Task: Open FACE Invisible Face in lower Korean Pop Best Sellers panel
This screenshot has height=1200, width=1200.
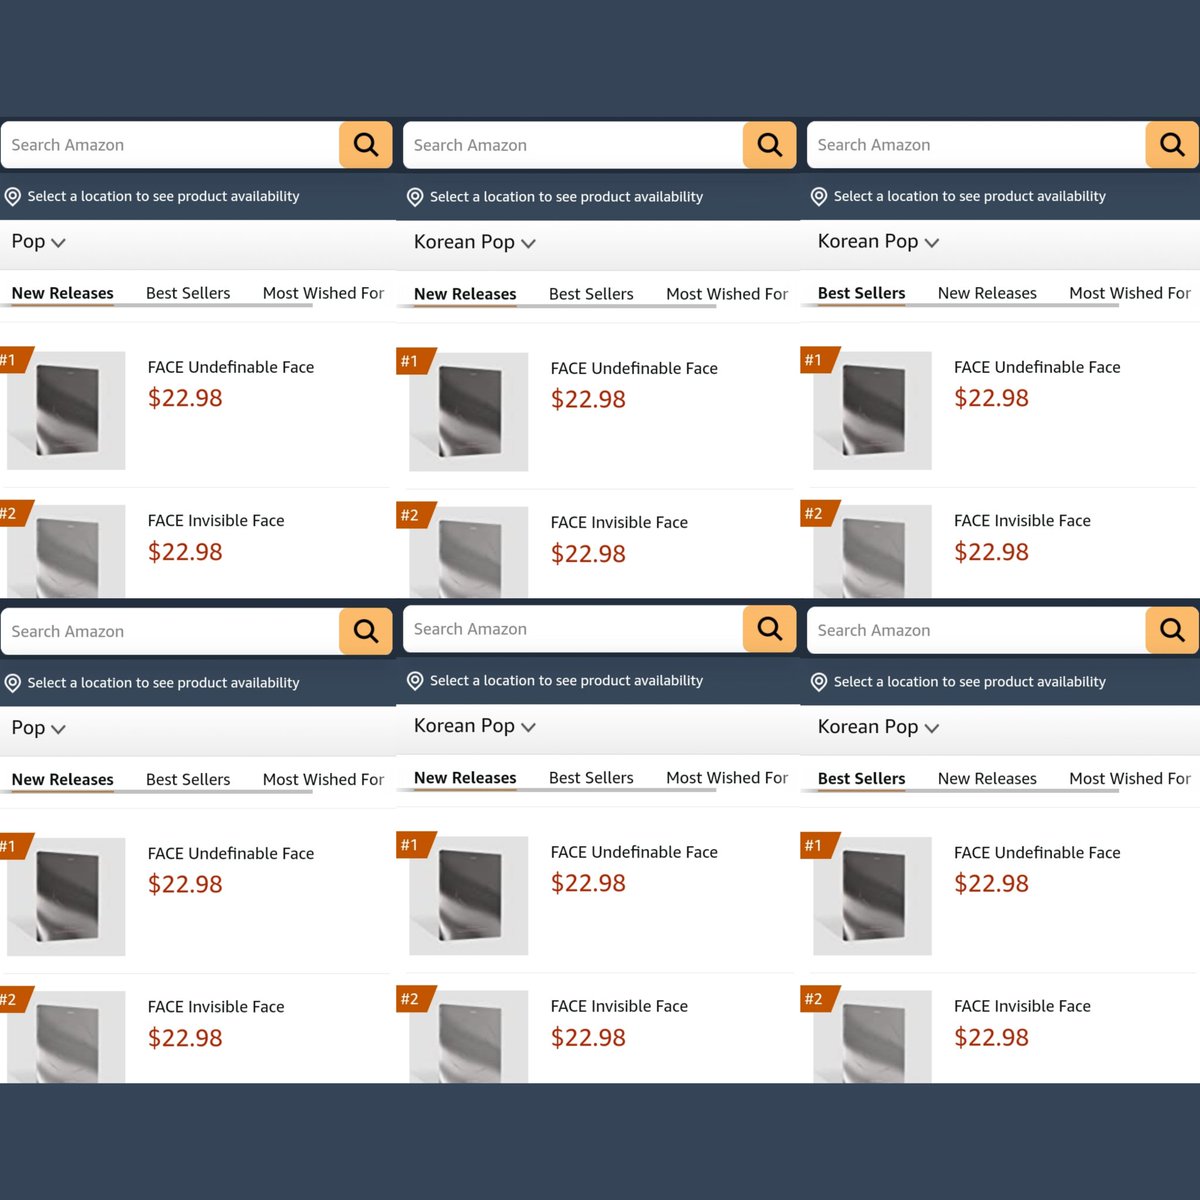Action: (1022, 1006)
